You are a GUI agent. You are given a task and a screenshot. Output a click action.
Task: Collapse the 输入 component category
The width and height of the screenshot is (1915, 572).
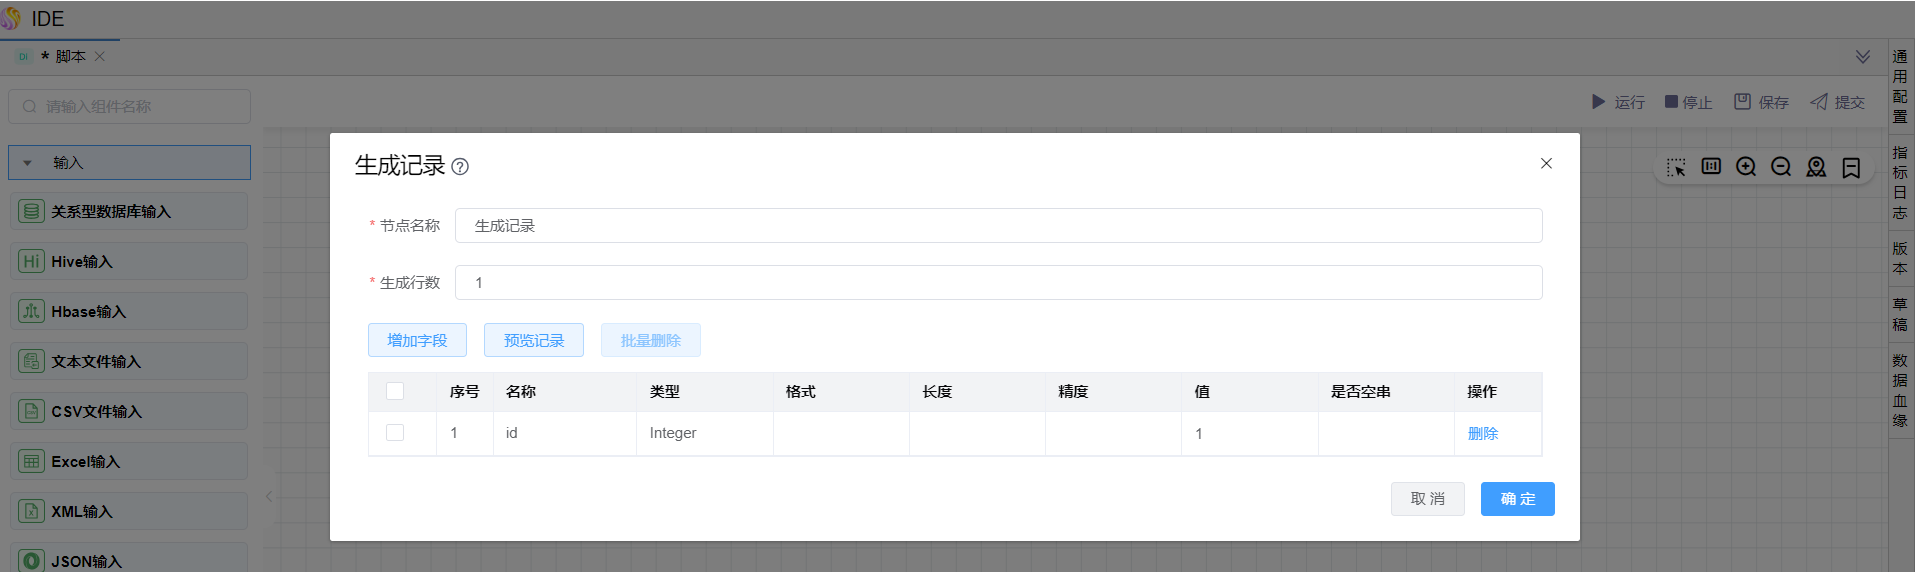[28, 163]
